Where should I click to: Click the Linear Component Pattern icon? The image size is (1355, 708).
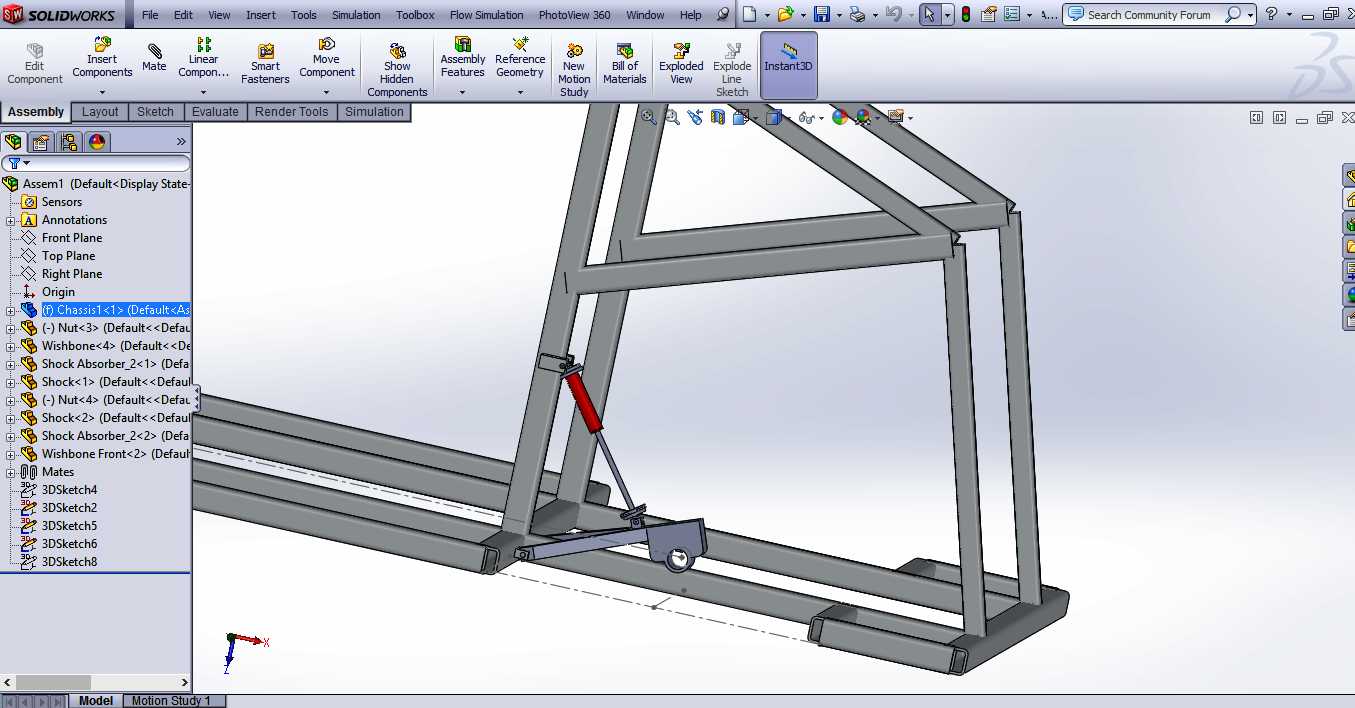(x=204, y=45)
